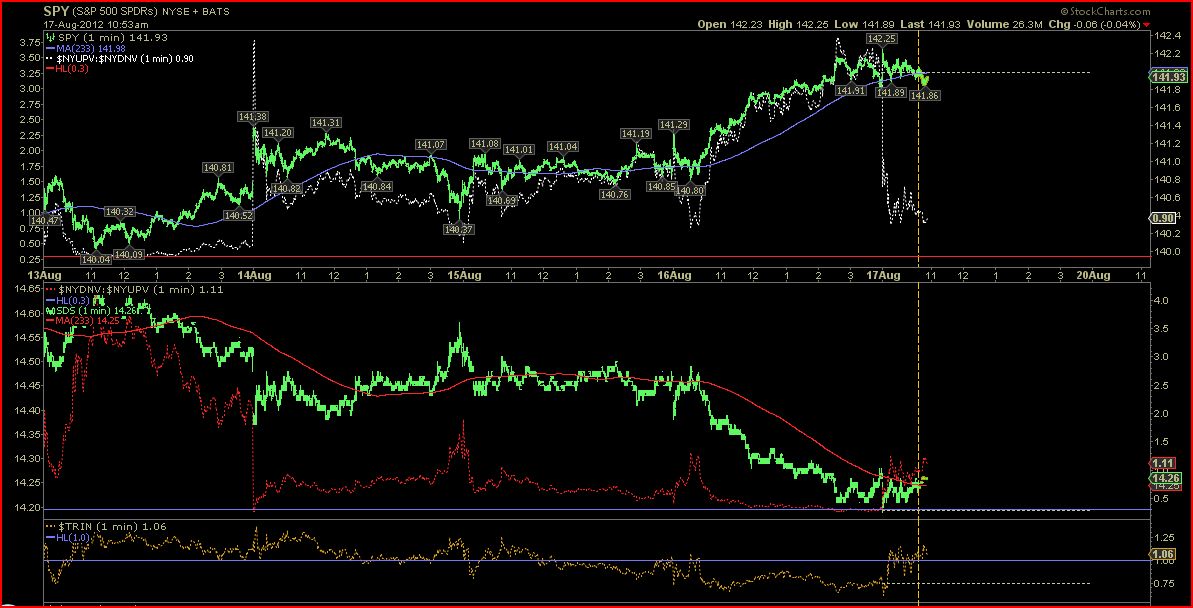Click the 140.81 price label
This screenshot has height=608, width=1193.
[218, 167]
